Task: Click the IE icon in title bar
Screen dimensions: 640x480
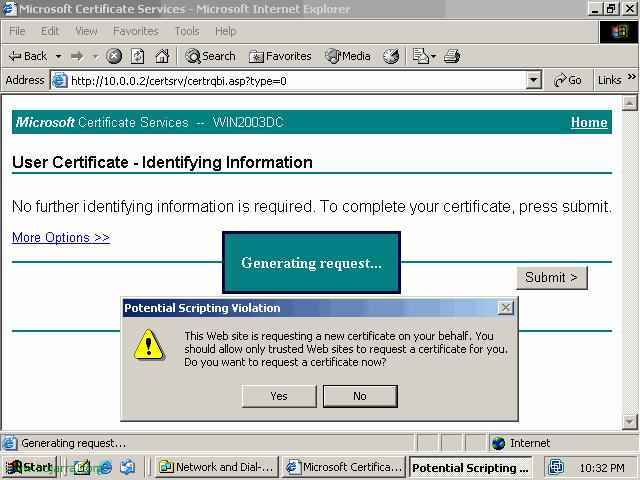Action: [10, 9]
